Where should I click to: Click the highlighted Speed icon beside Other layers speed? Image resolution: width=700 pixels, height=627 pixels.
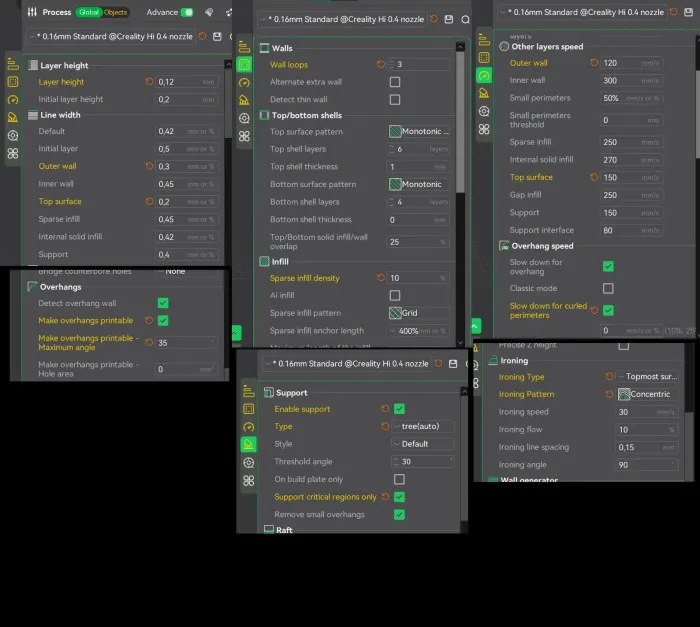coord(485,76)
